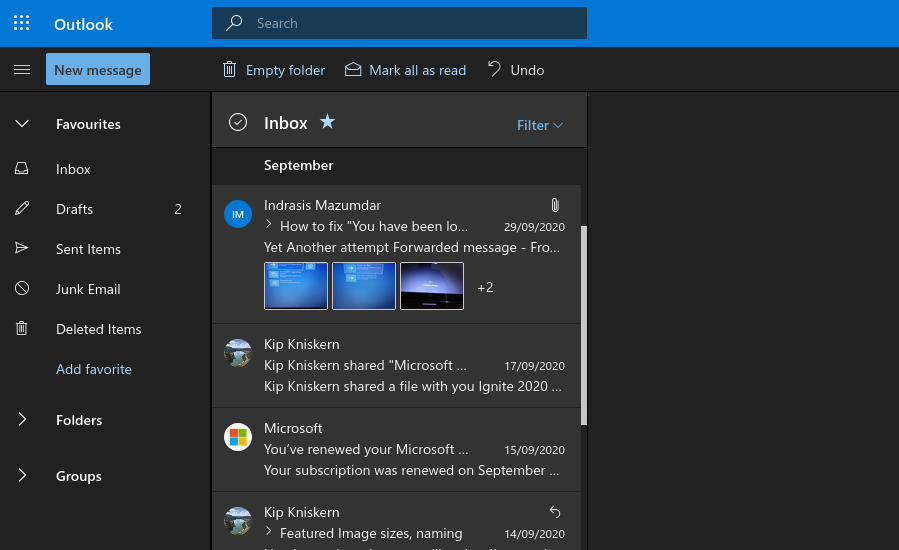The width and height of the screenshot is (899, 550).
Task: Click the Sent Items paper-plane icon
Action: [x=21, y=248]
